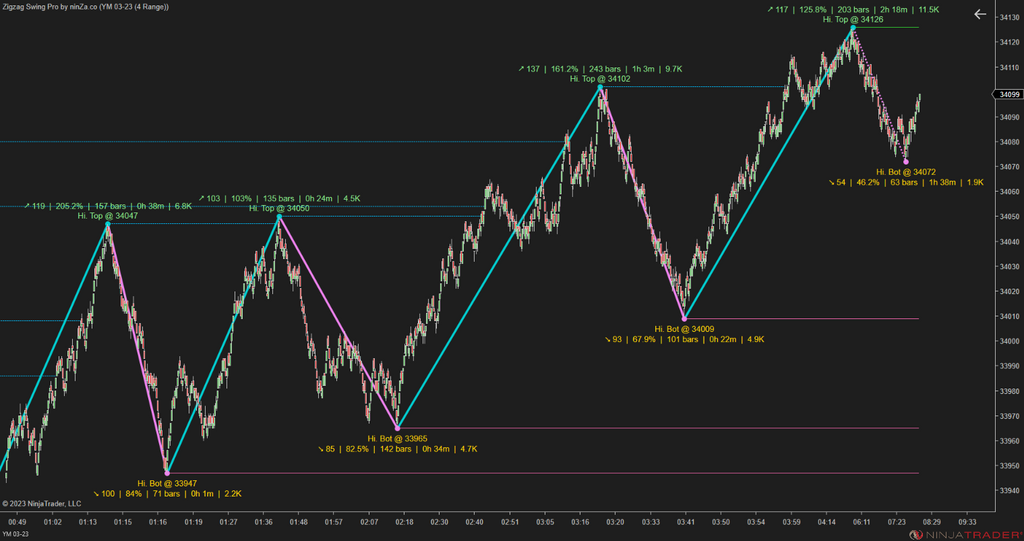1024x541 pixels.
Task: Click the pink pivot dot at Hi. Bot 34072
Action: click(x=906, y=161)
